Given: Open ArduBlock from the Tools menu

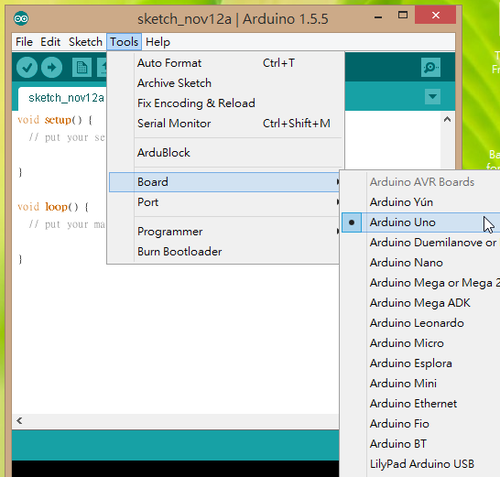Looking at the screenshot, I should 225,153.
